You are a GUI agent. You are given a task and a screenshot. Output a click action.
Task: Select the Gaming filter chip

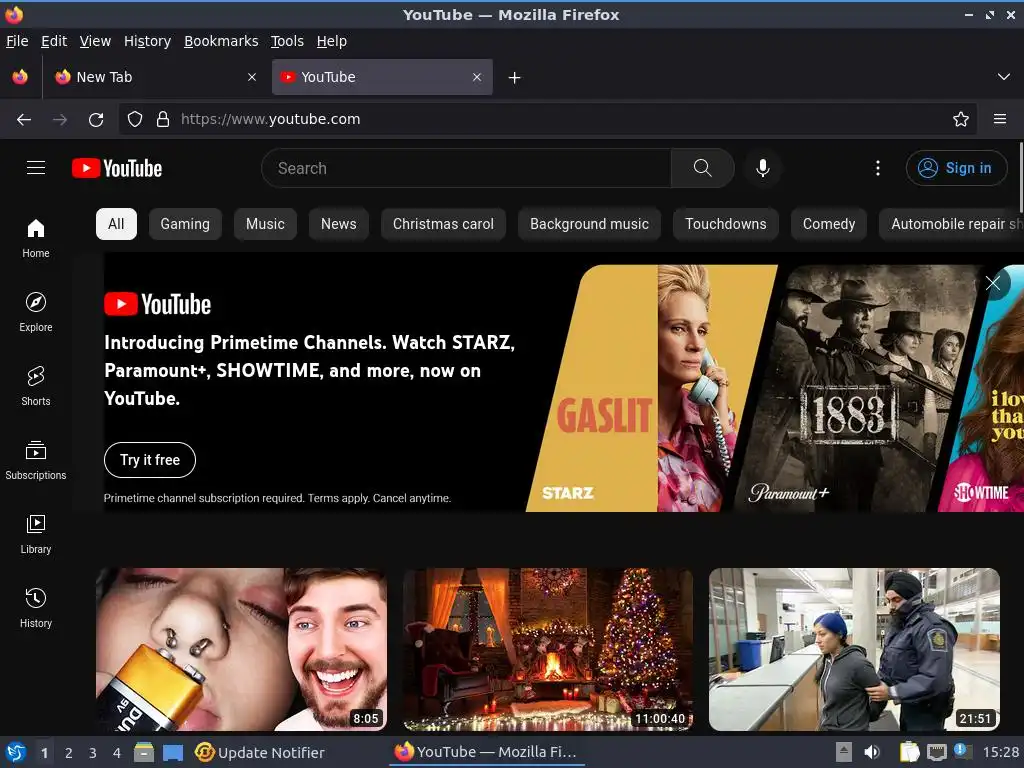coord(185,224)
